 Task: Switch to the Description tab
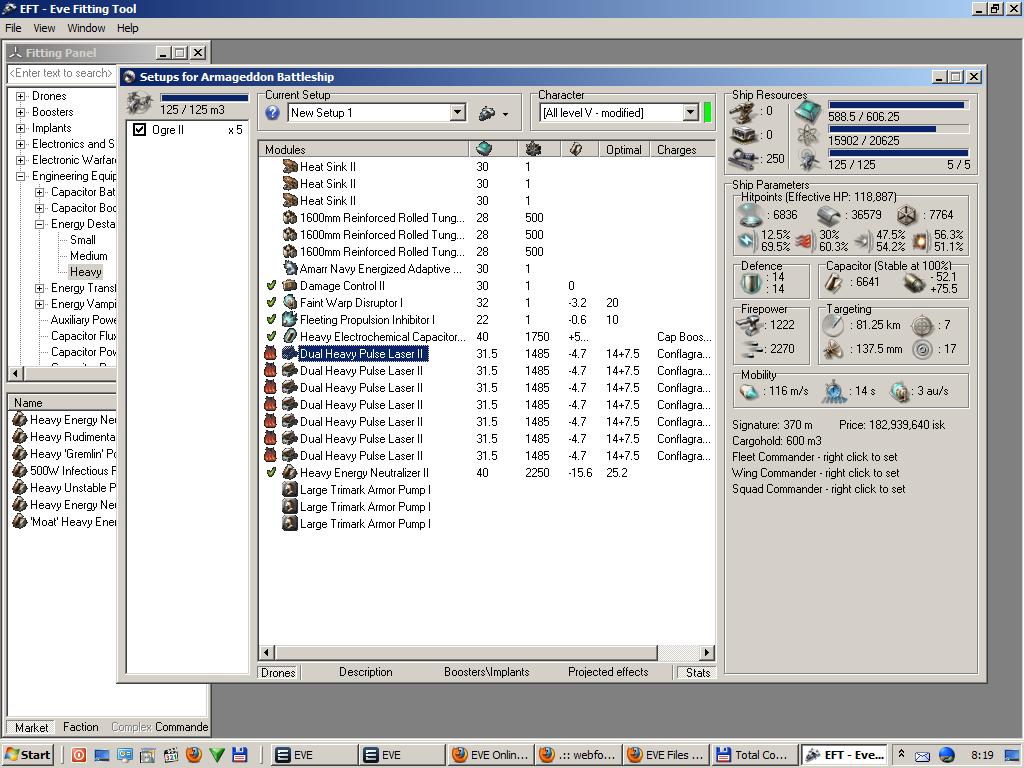pyautogui.click(x=366, y=672)
